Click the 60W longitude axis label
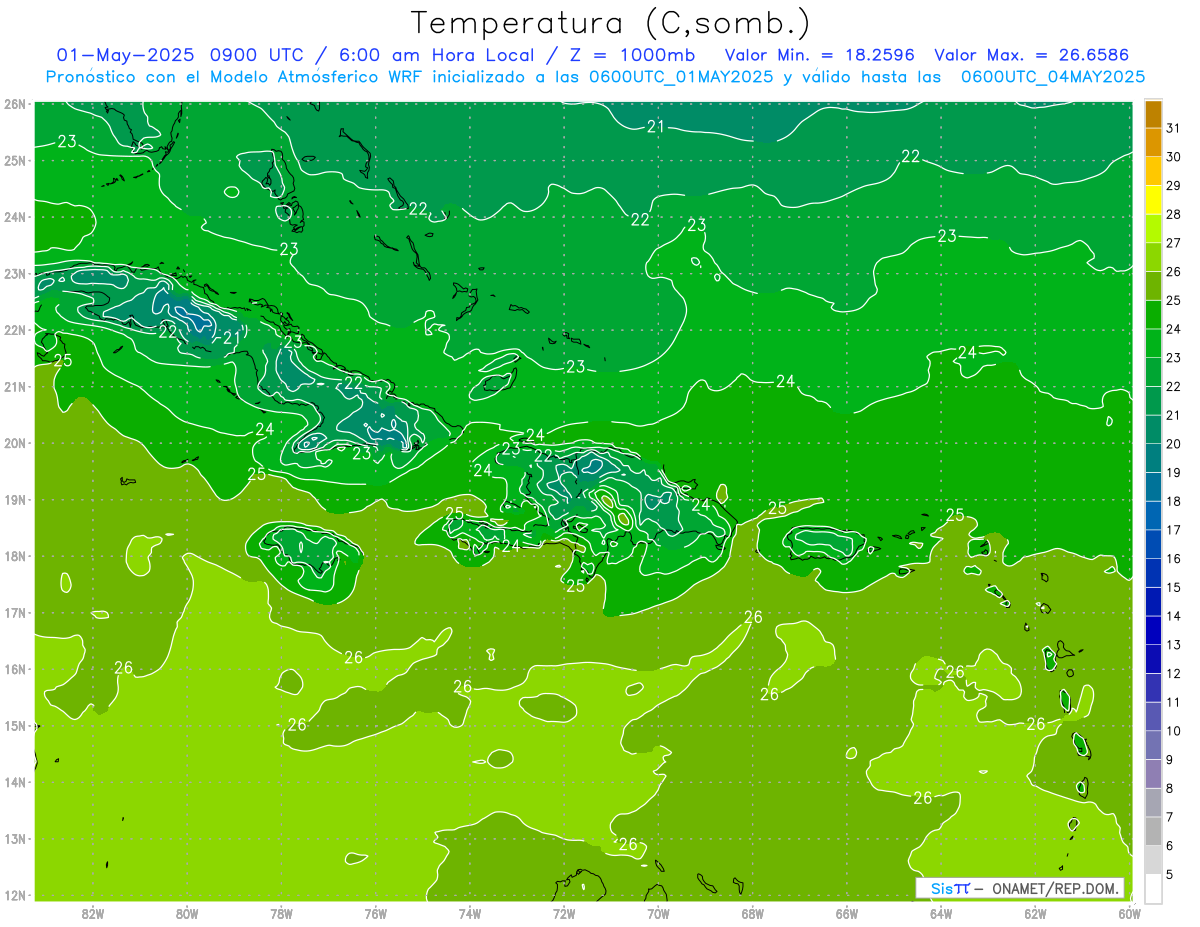 tap(1129, 913)
